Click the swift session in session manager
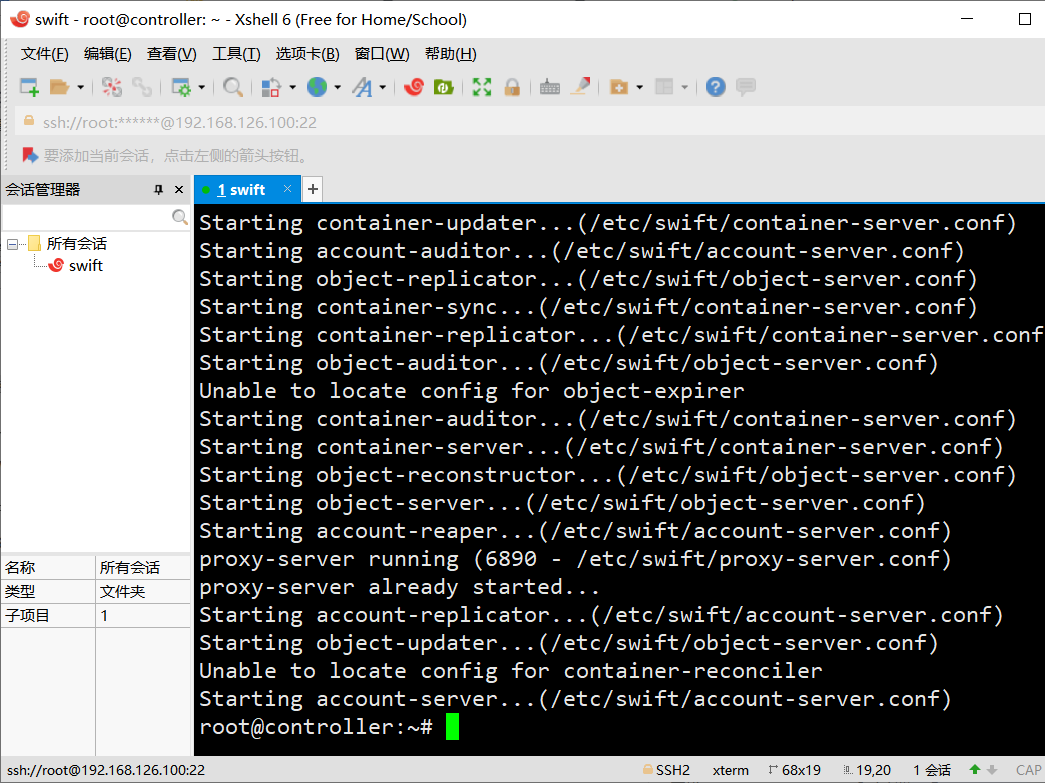Viewport: 1045px width, 783px height. [x=85, y=265]
